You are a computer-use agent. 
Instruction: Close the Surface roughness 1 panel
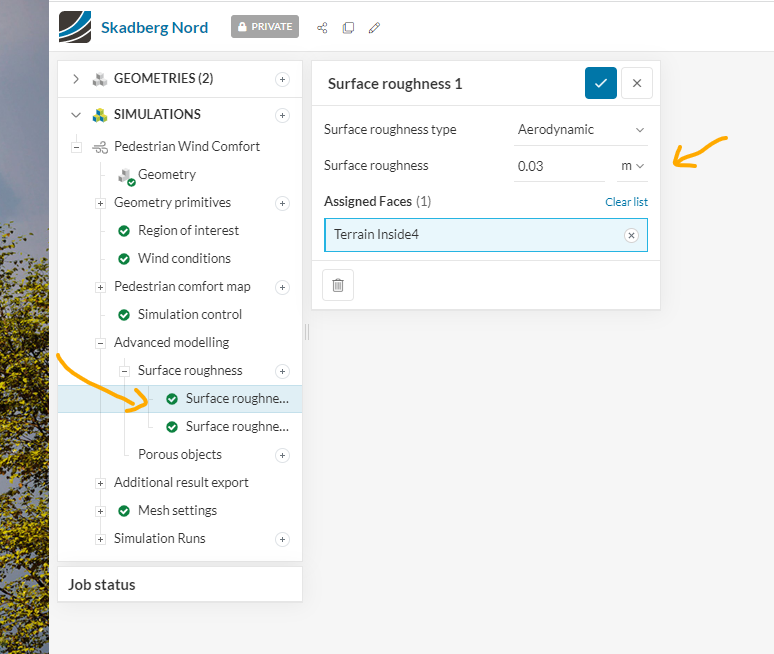[x=637, y=83]
